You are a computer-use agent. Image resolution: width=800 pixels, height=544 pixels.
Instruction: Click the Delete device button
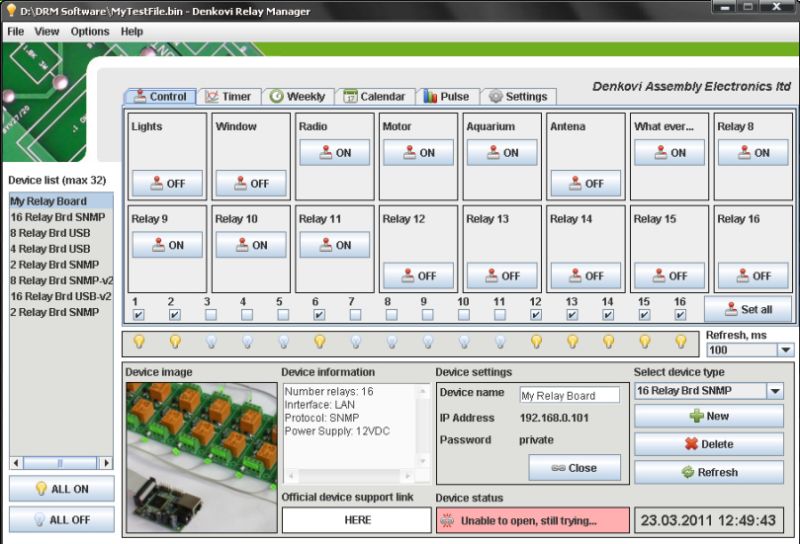tap(709, 444)
